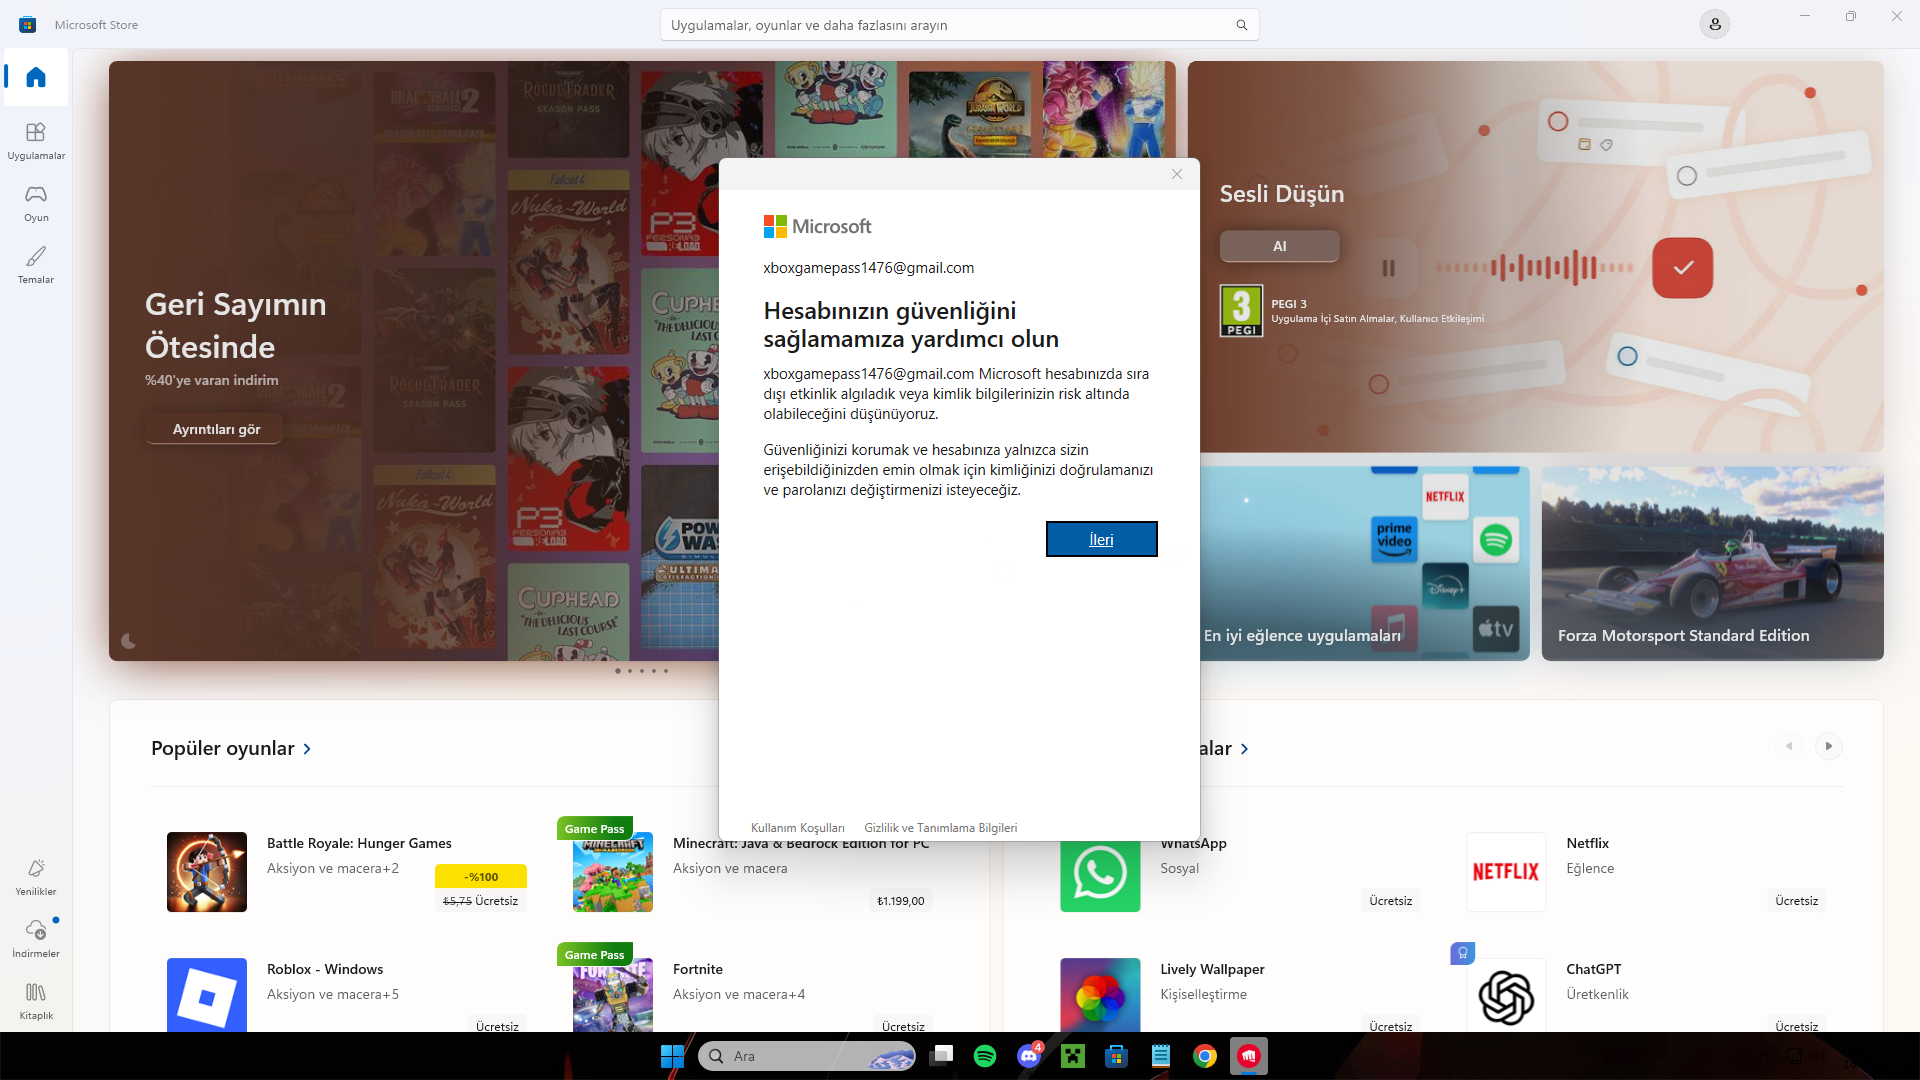Click the İleri button
1920x1080 pixels.
pyautogui.click(x=1101, y=539)
